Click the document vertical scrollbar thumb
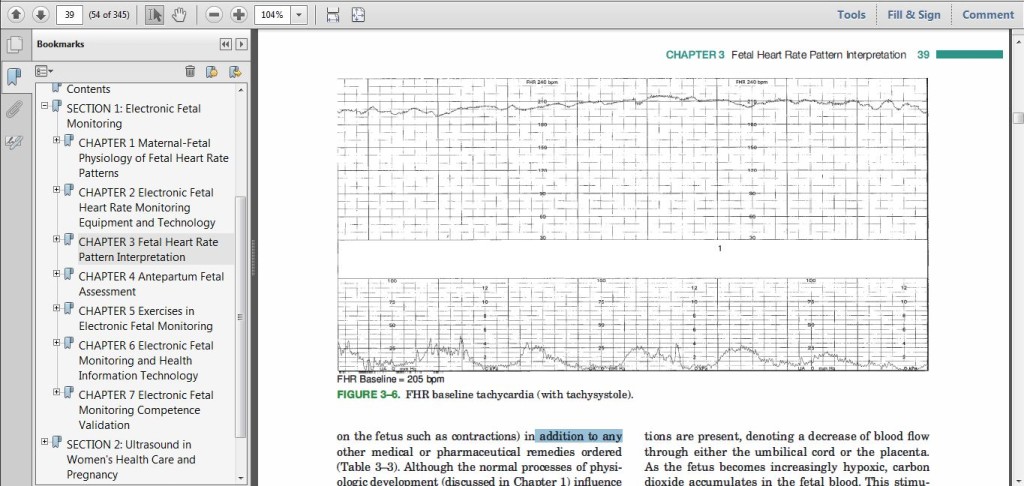 coord(1018,118)
